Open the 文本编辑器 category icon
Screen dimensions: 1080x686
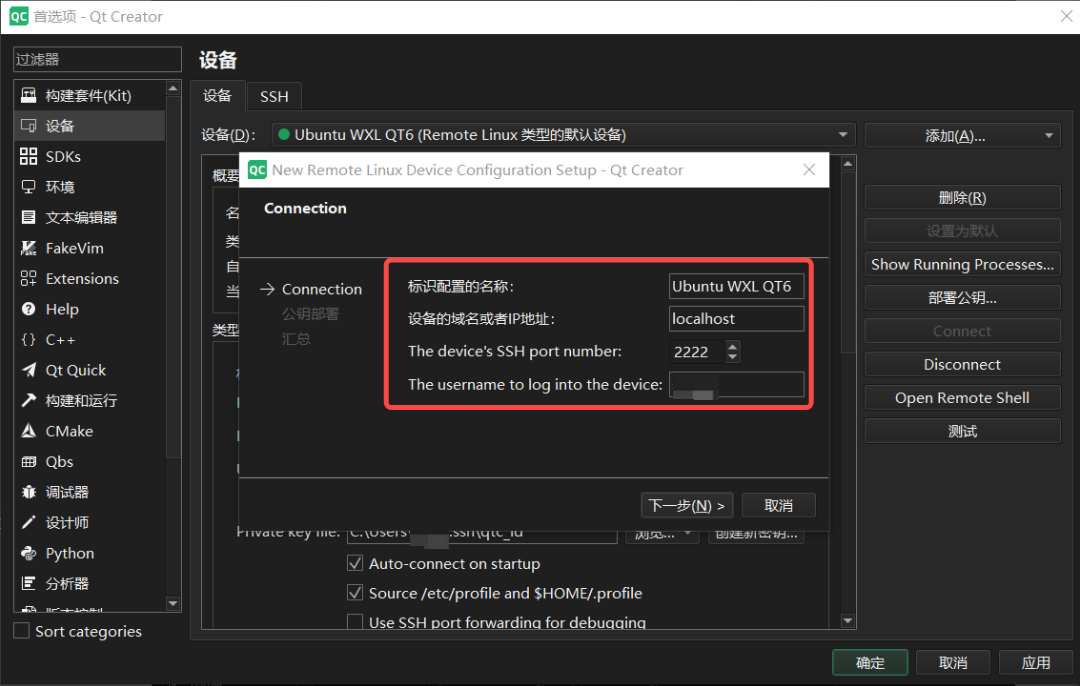coord(28,218)
